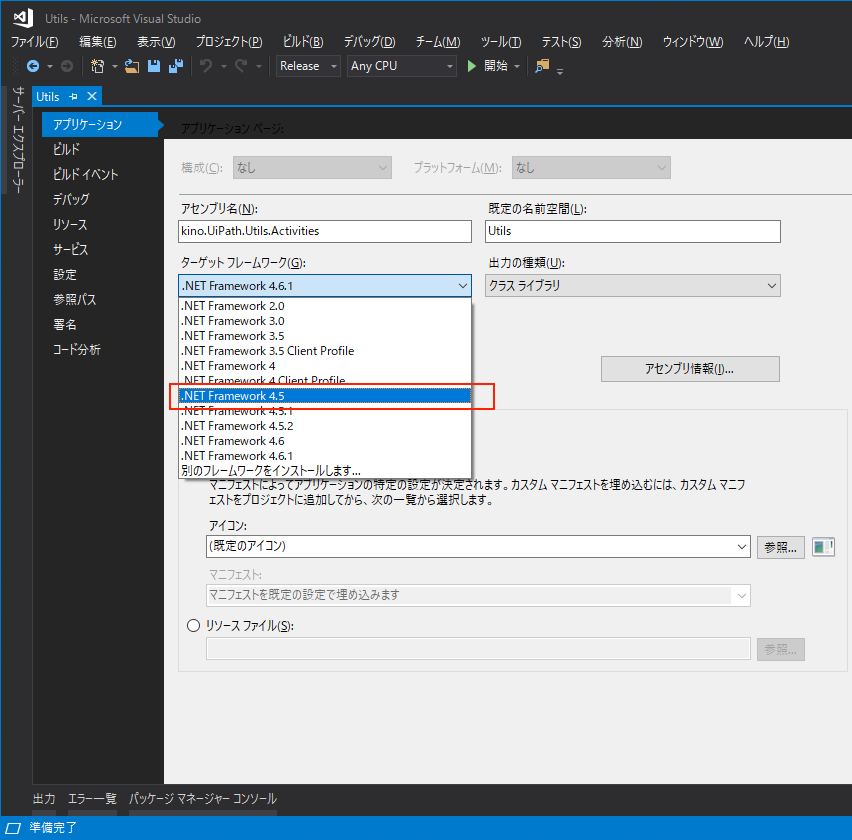Start the build with the green 開始 play icon

pyautogui.click(x=470, y=66)
